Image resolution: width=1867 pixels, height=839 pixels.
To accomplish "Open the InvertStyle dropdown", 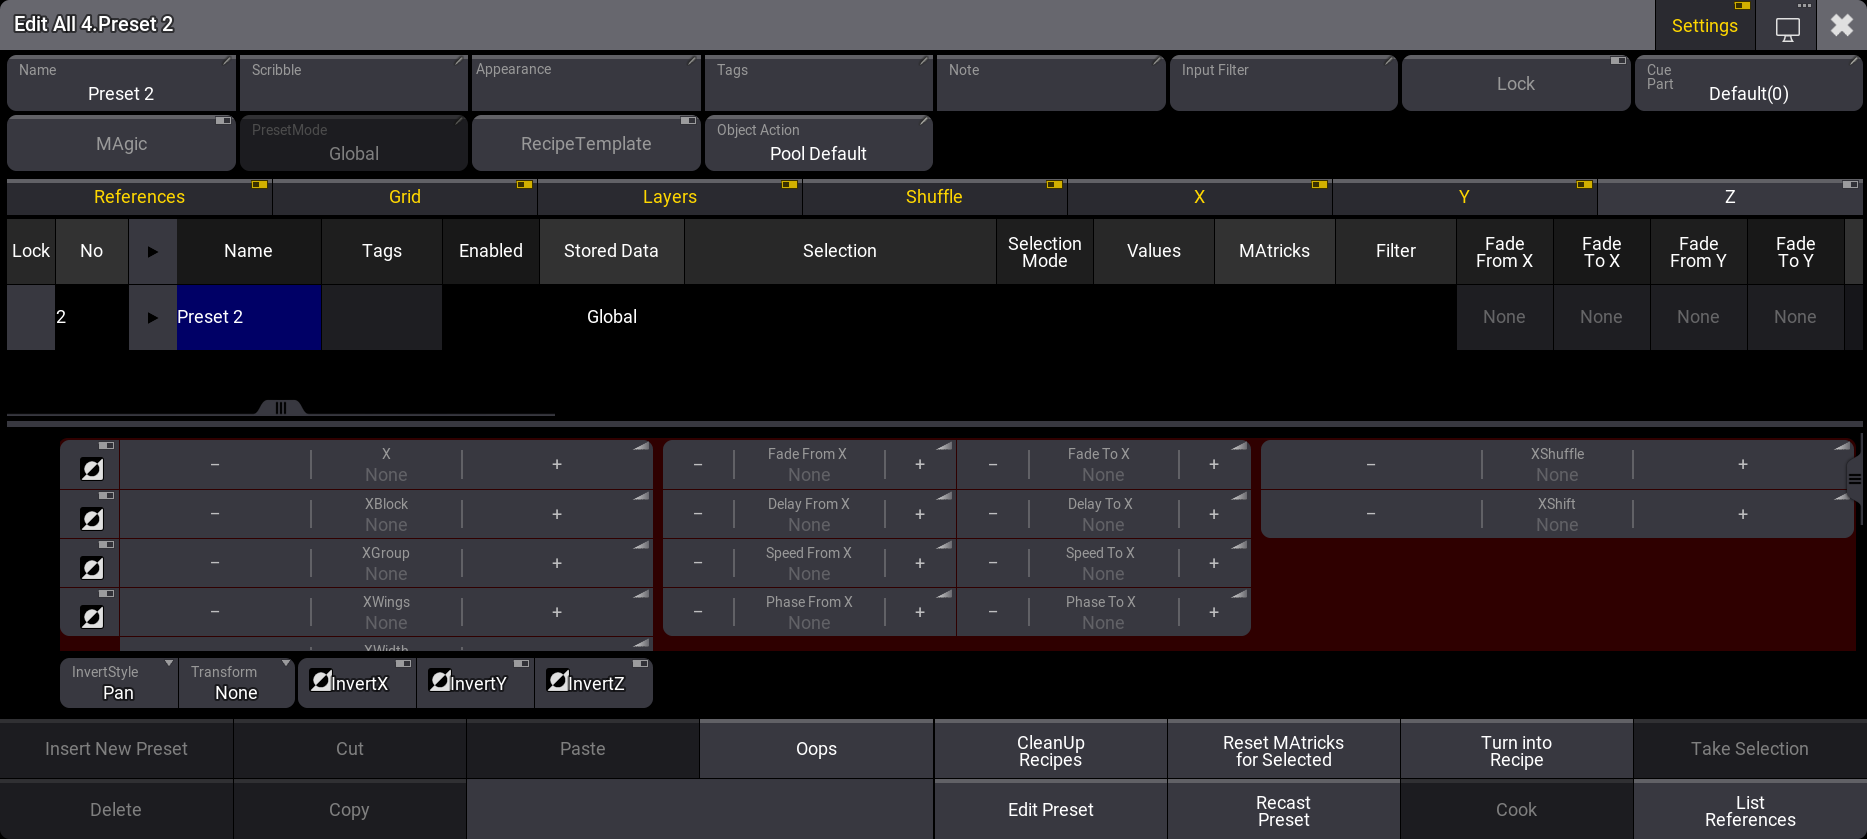I will click(x=118, y=683).
